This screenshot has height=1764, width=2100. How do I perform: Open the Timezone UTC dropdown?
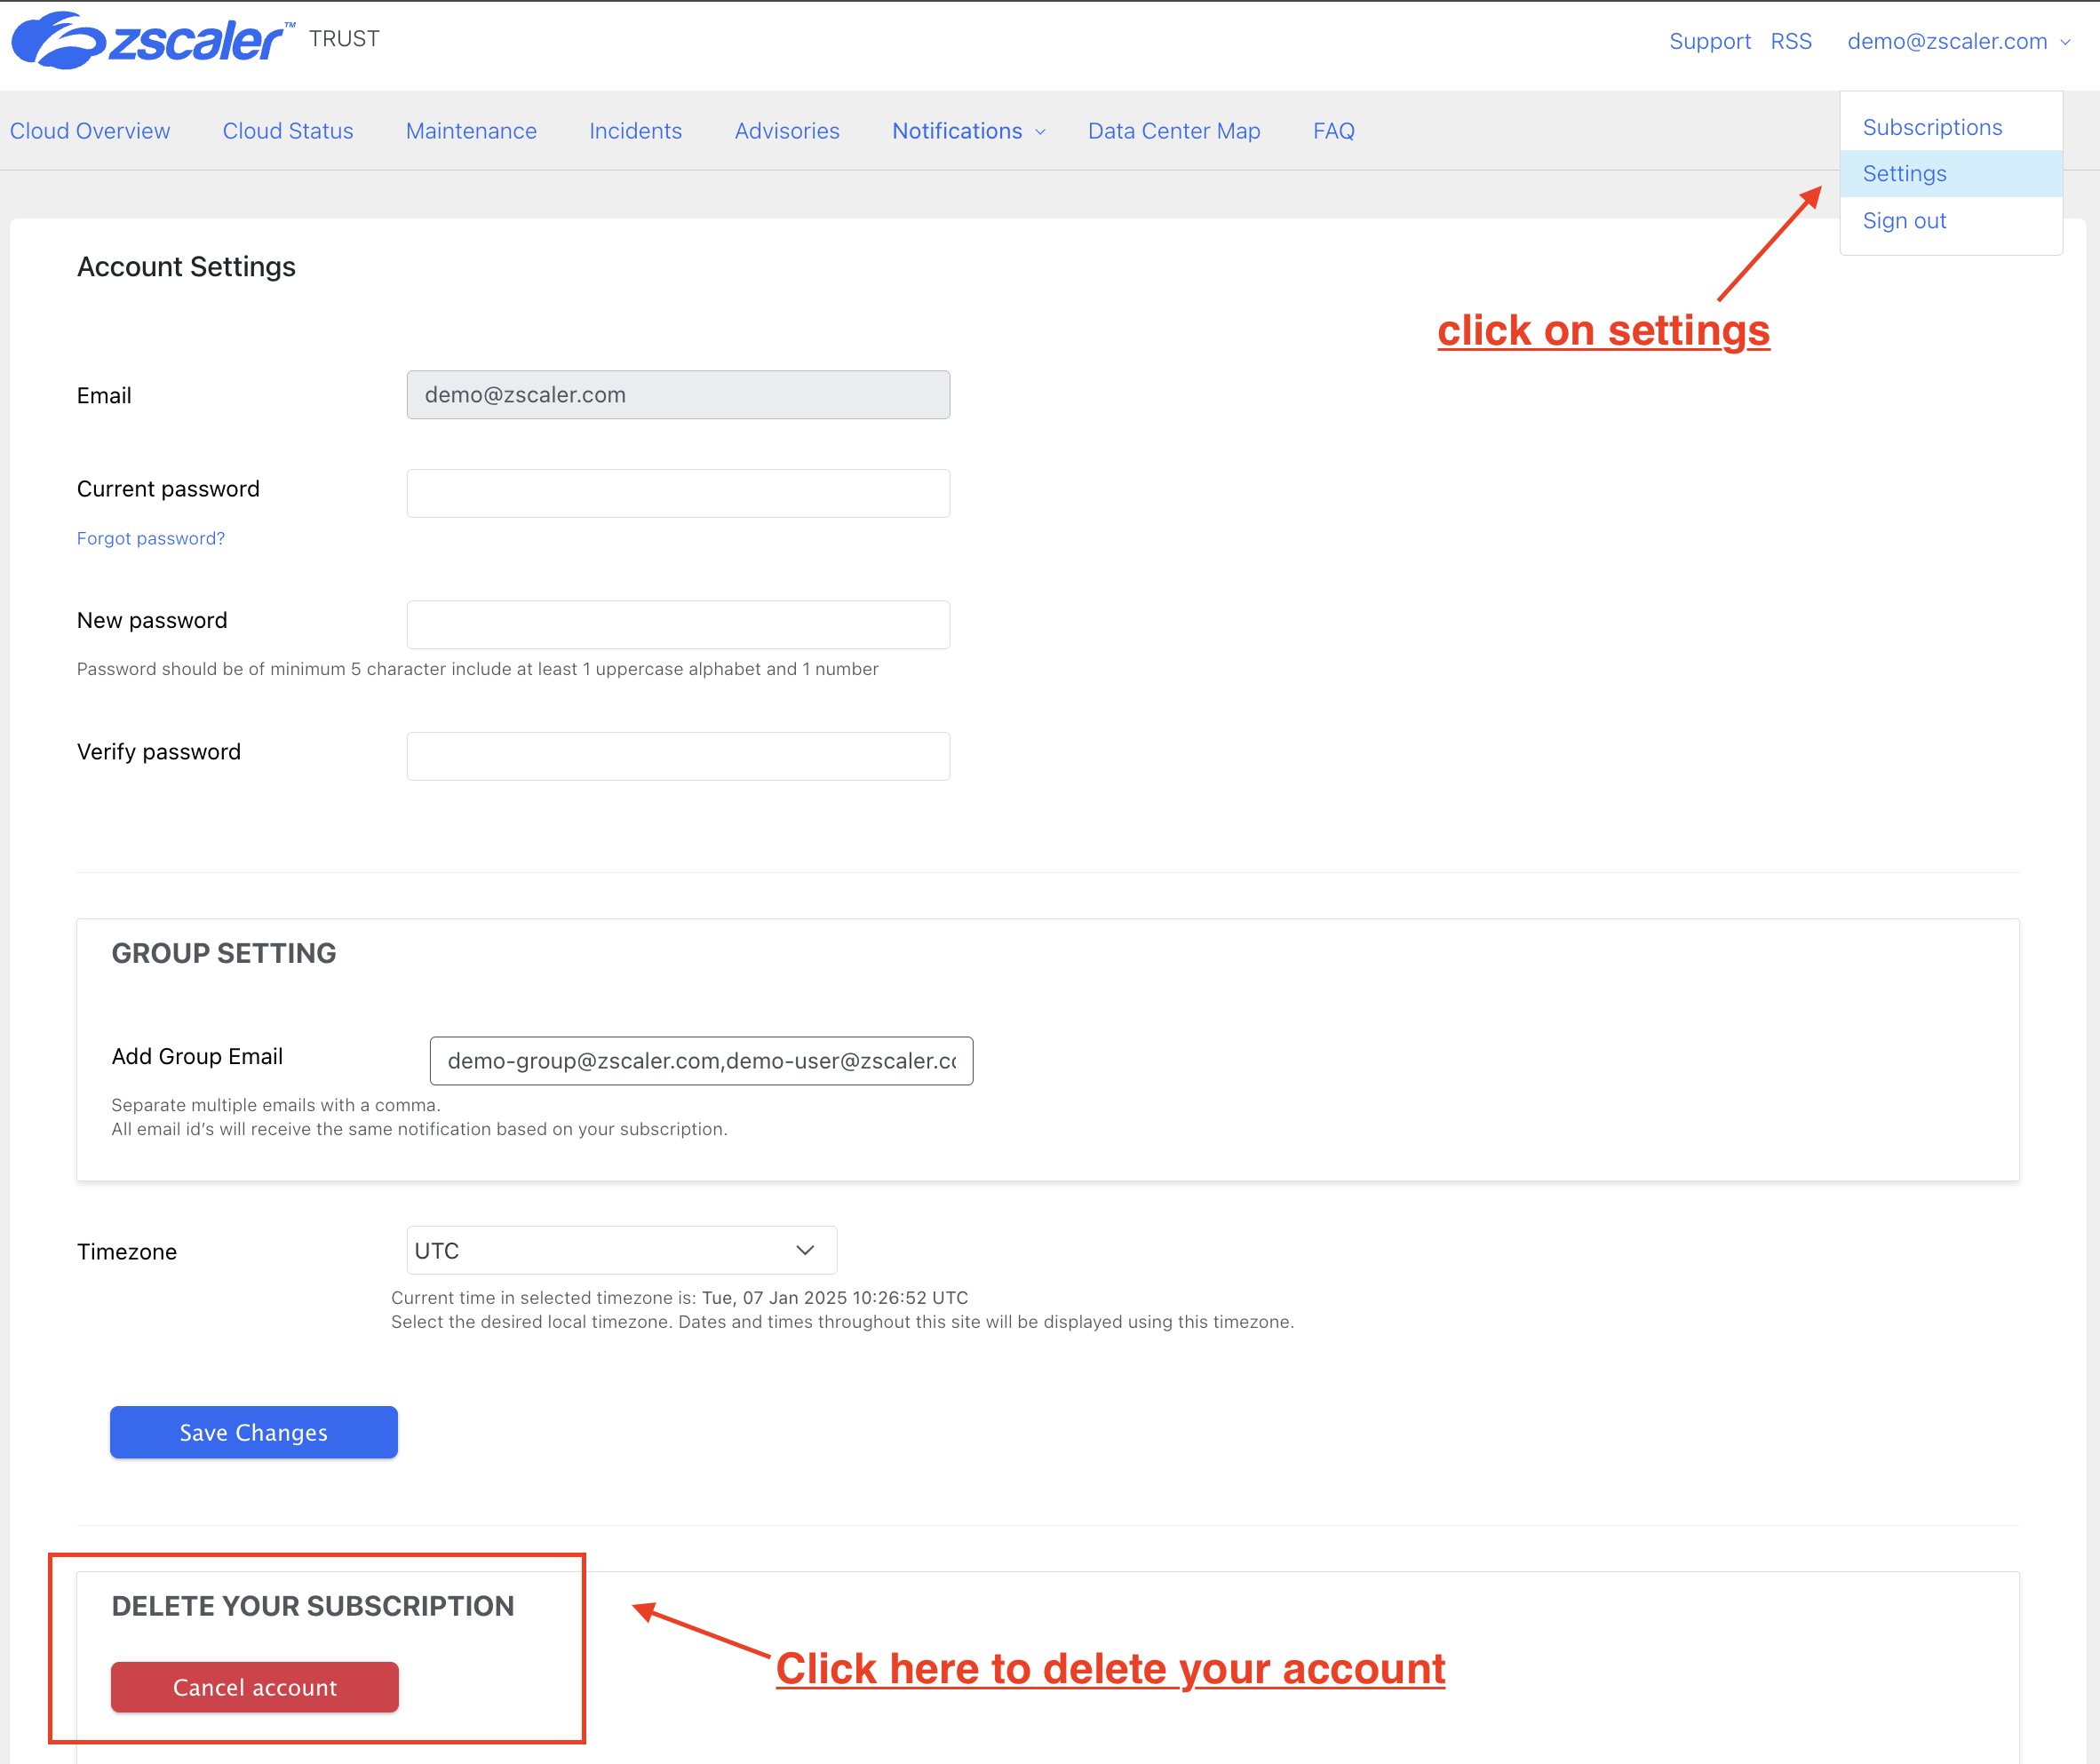[x=621, y=1250]
